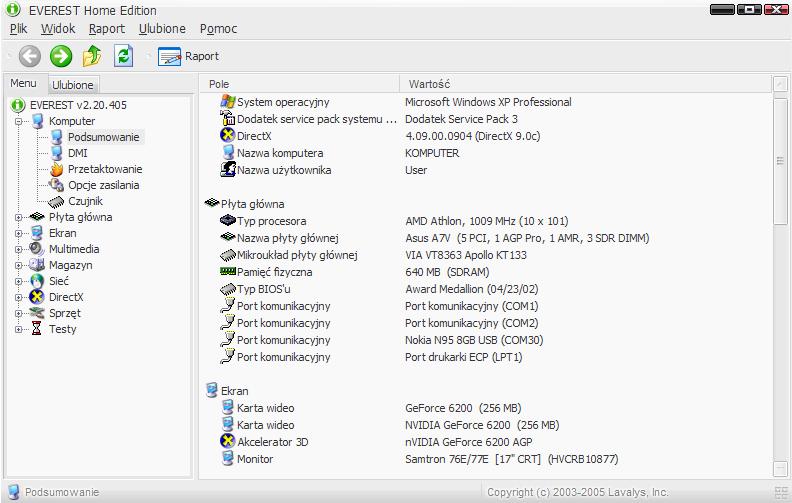Viewport: 792px width, 503px height.
Task: Select Przetaktowanie in the tree
Action: pyautogui.click(x=104, y=169)
